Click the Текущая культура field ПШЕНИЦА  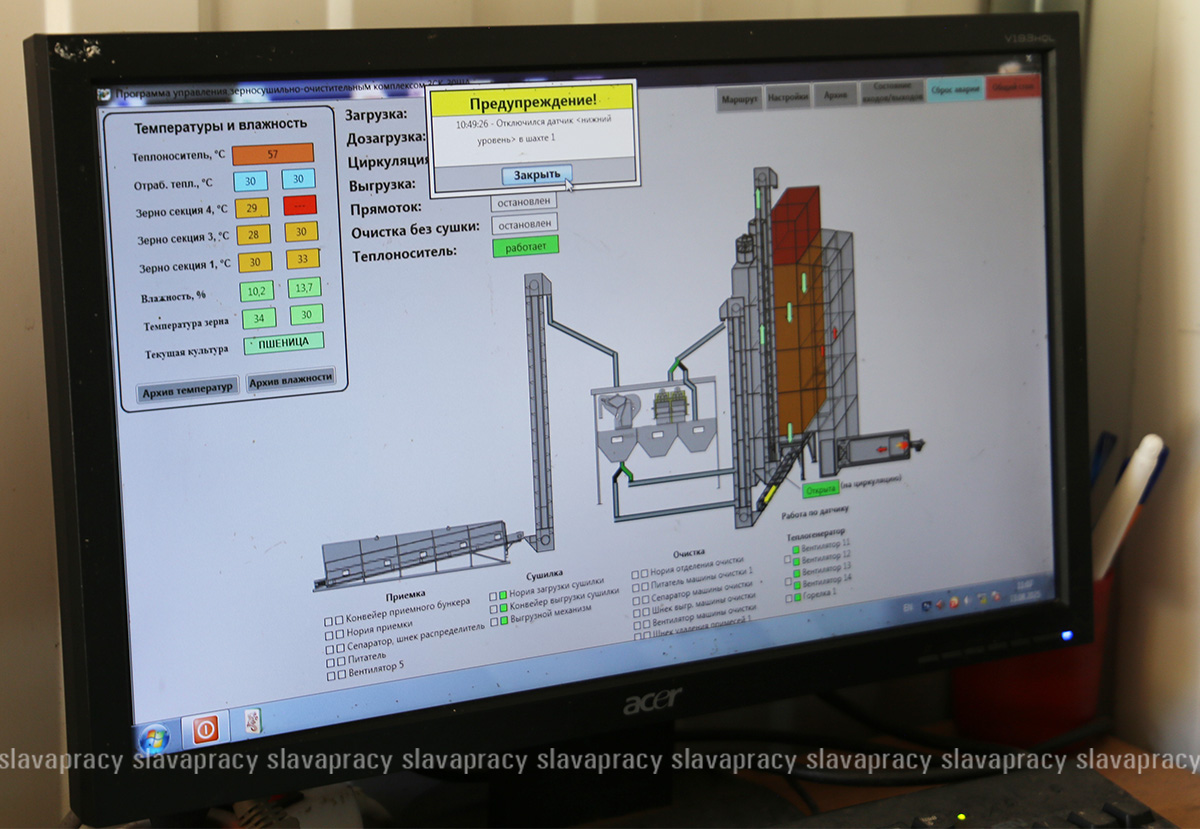pos(283,343)
